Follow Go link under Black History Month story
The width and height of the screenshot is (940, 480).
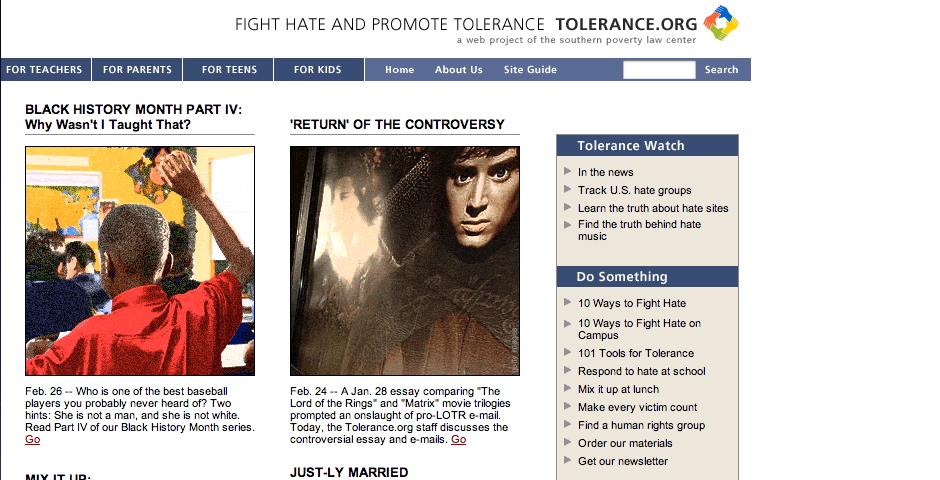[x=32, y=439]
